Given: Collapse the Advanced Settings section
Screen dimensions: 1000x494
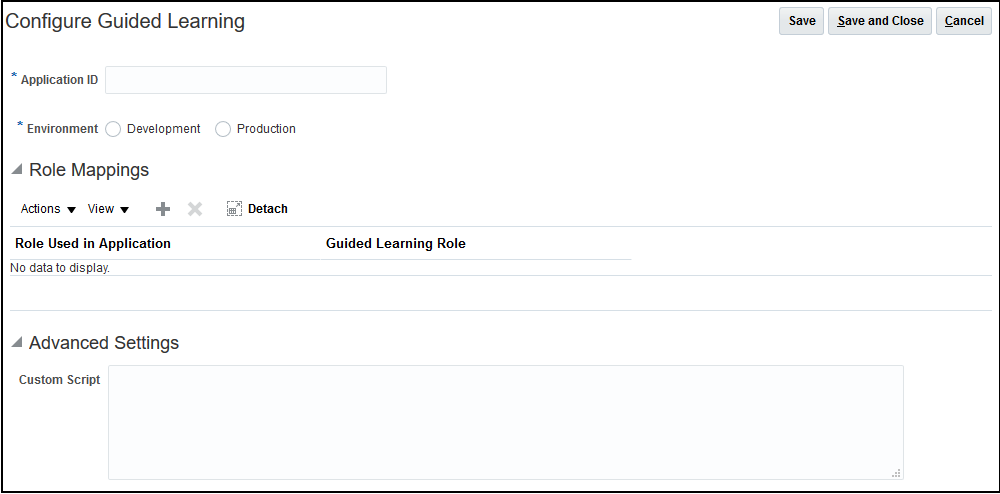Looking at the screenshot, I should click(16, 343).
